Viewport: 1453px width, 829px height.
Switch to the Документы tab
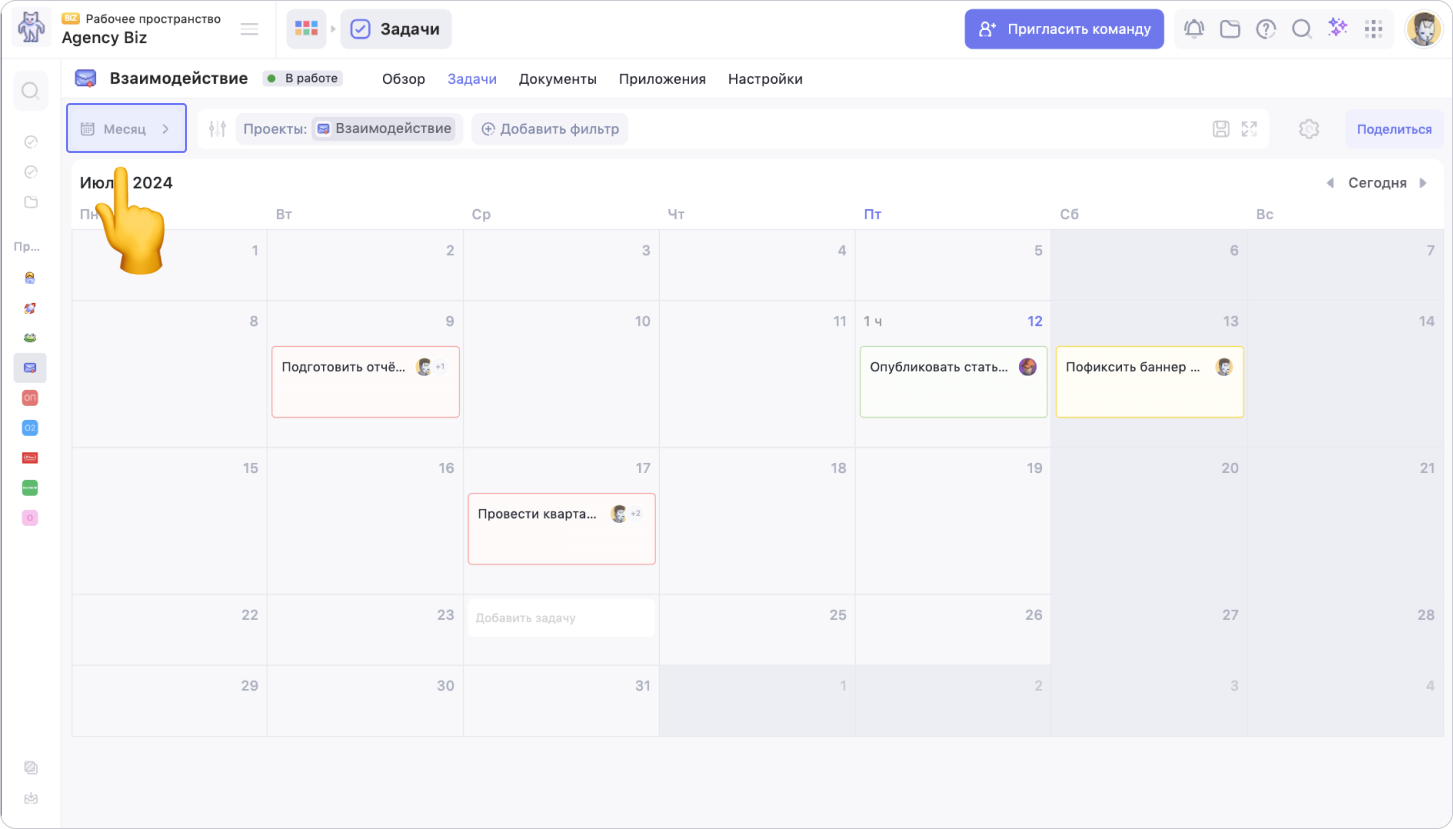(557, 79)
